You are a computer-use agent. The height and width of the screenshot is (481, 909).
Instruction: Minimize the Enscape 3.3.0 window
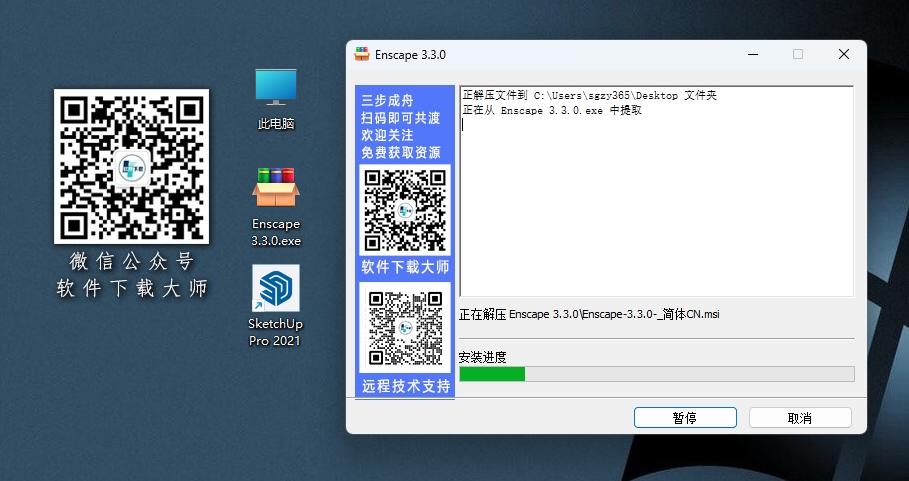point(753,54)
